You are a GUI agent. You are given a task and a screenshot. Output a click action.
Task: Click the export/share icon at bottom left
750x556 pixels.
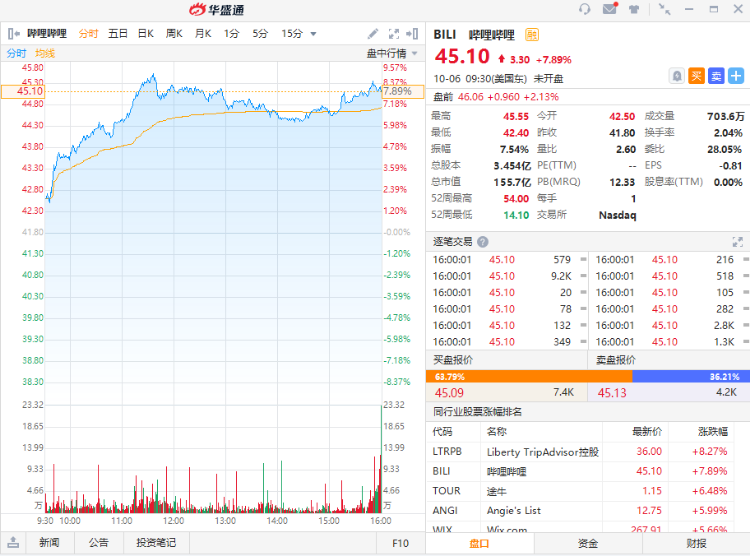pos(13,543)
